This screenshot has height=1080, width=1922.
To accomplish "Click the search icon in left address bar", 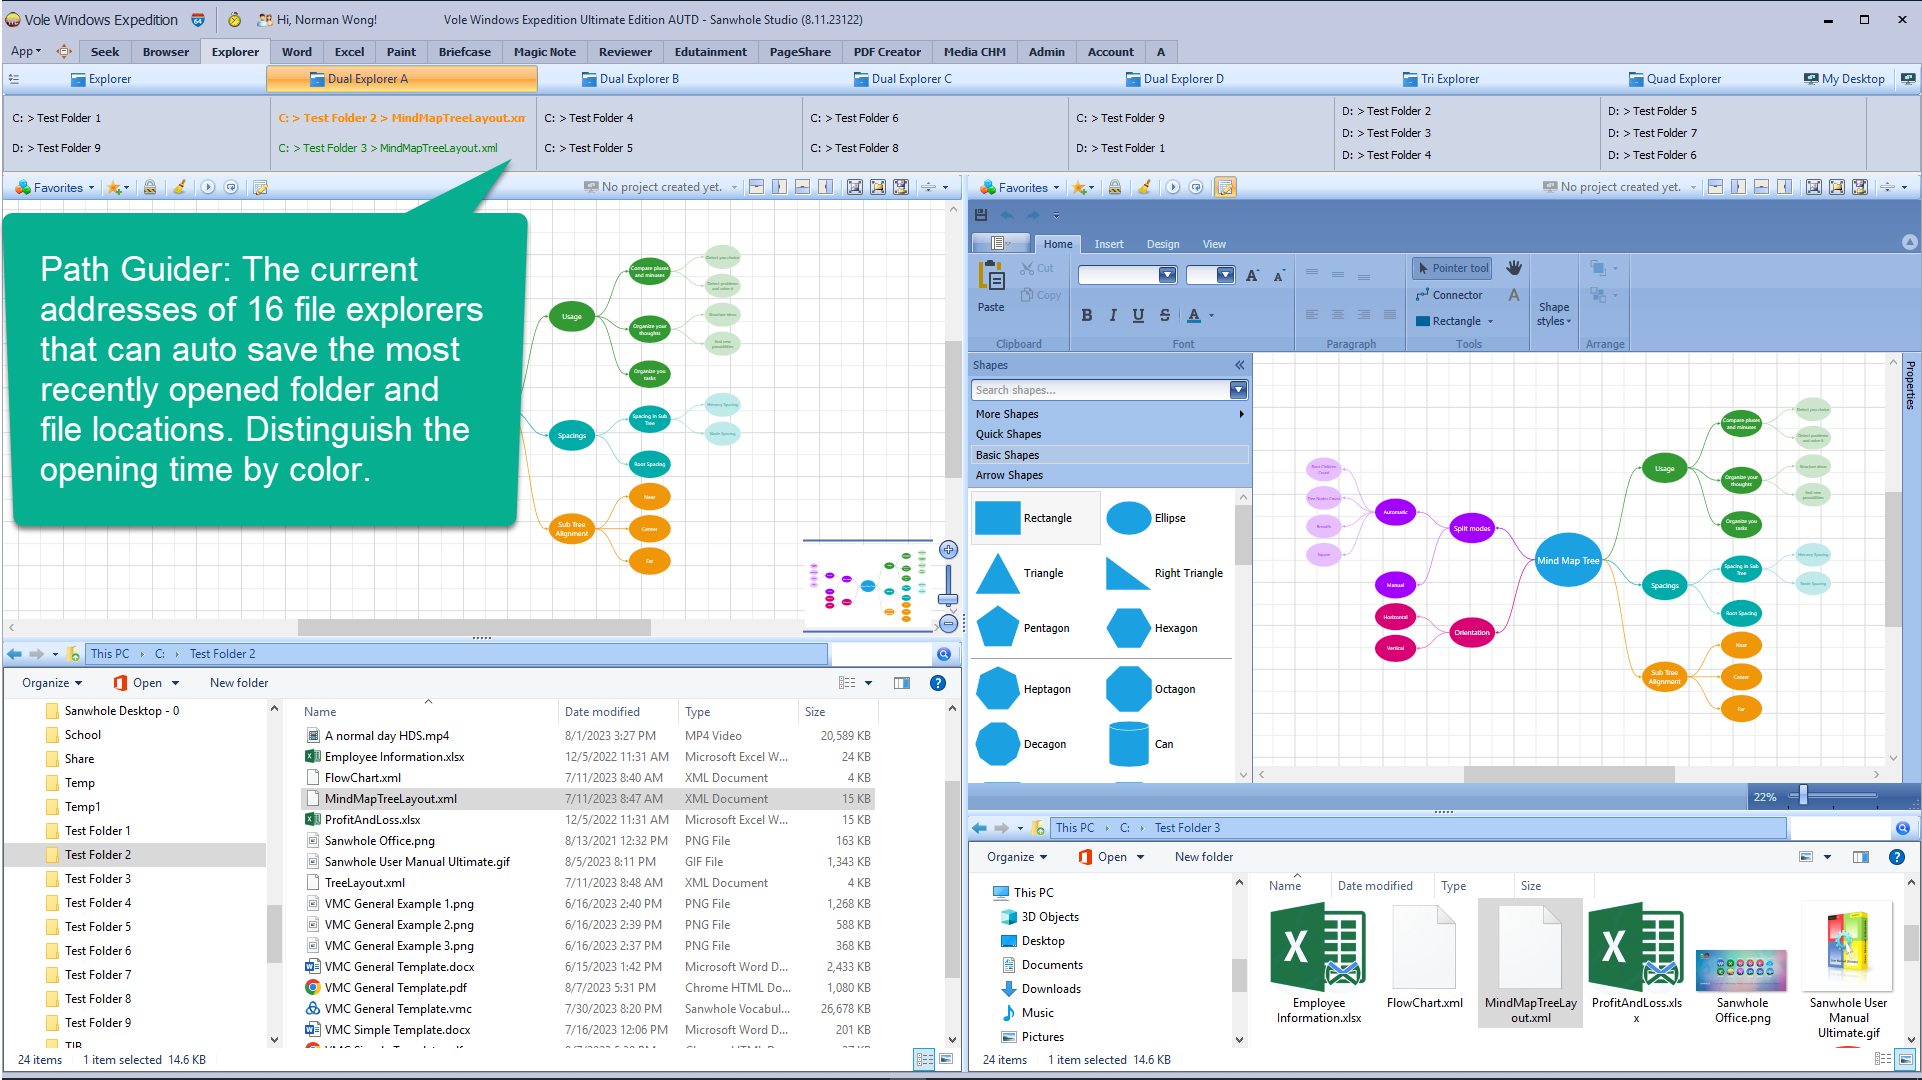I will click(x=943, y=654).
